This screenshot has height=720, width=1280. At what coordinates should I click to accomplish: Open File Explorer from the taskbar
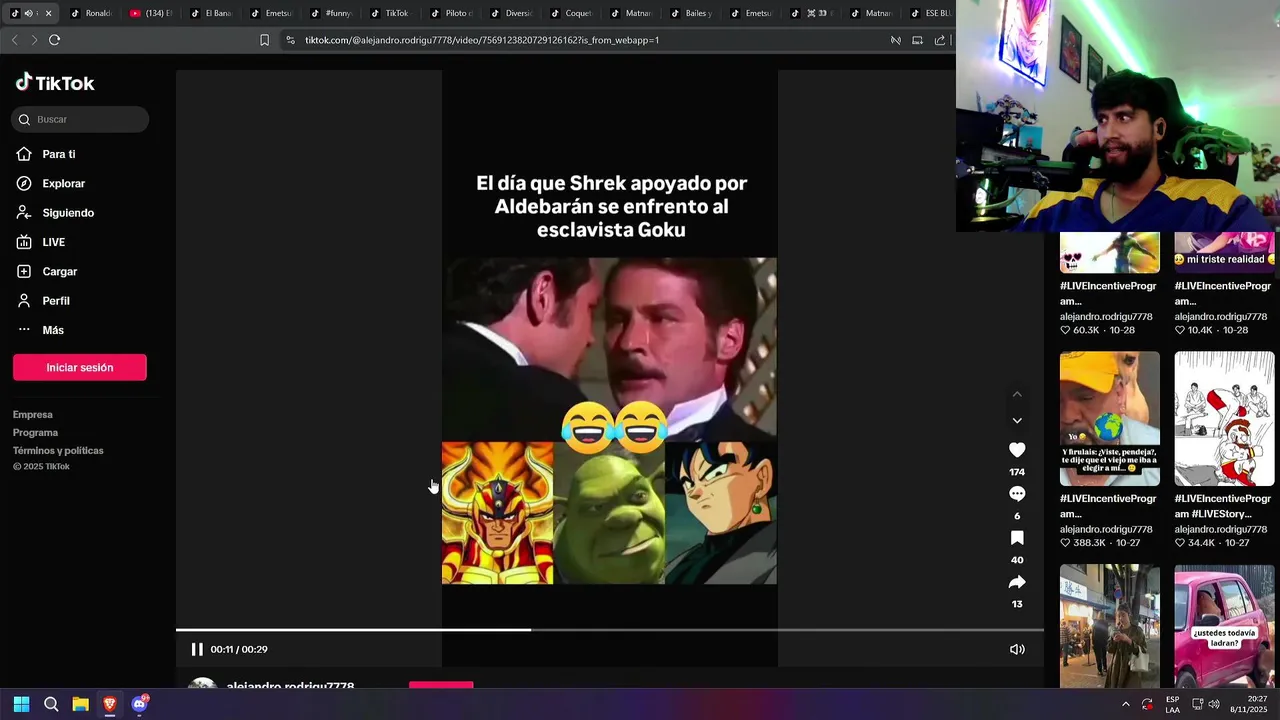click(80, 704)
